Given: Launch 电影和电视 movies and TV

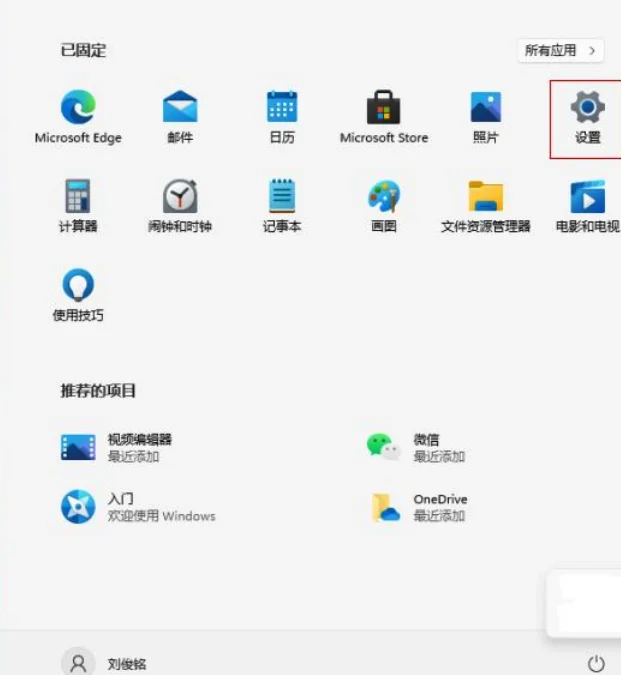Looking at the screenshot, I should (x=588, y=206).
